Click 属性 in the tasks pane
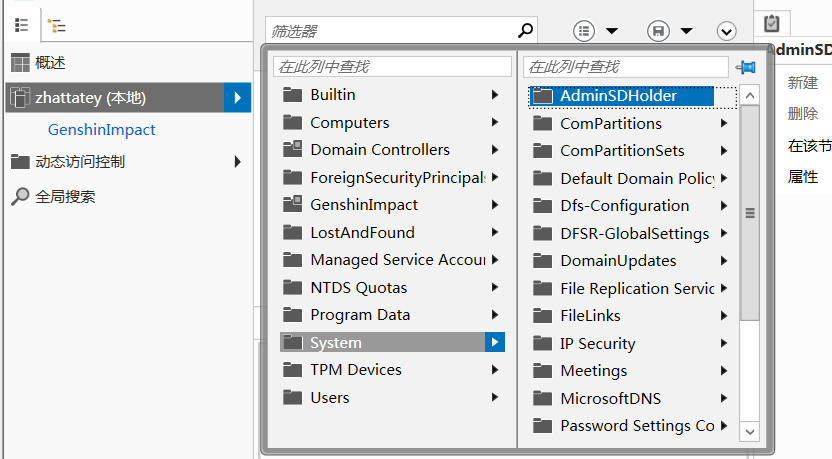Screen dimensions: 832x459 802,177
